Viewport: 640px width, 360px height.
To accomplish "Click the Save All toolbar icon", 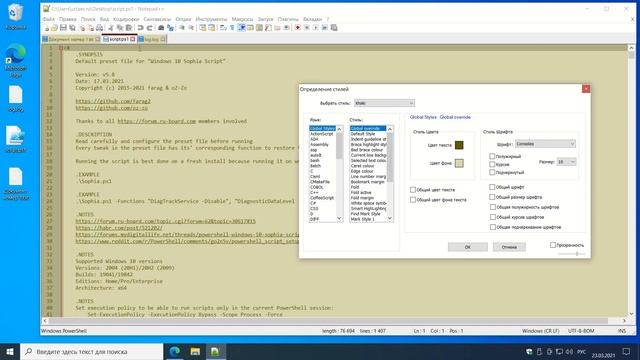I will coord(72,28).
